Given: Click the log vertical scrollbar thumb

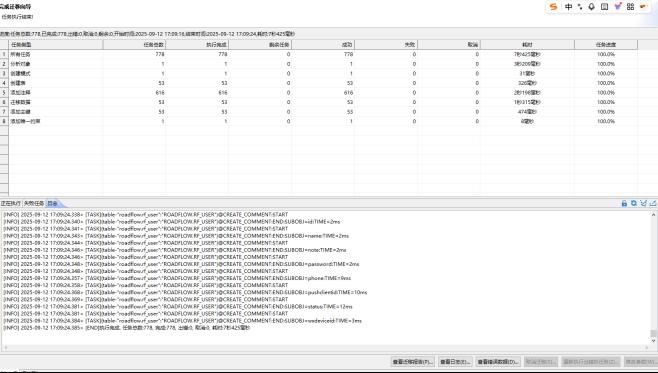Looking at the screenshot, I should pyautogui.click(x=653, y=333).
